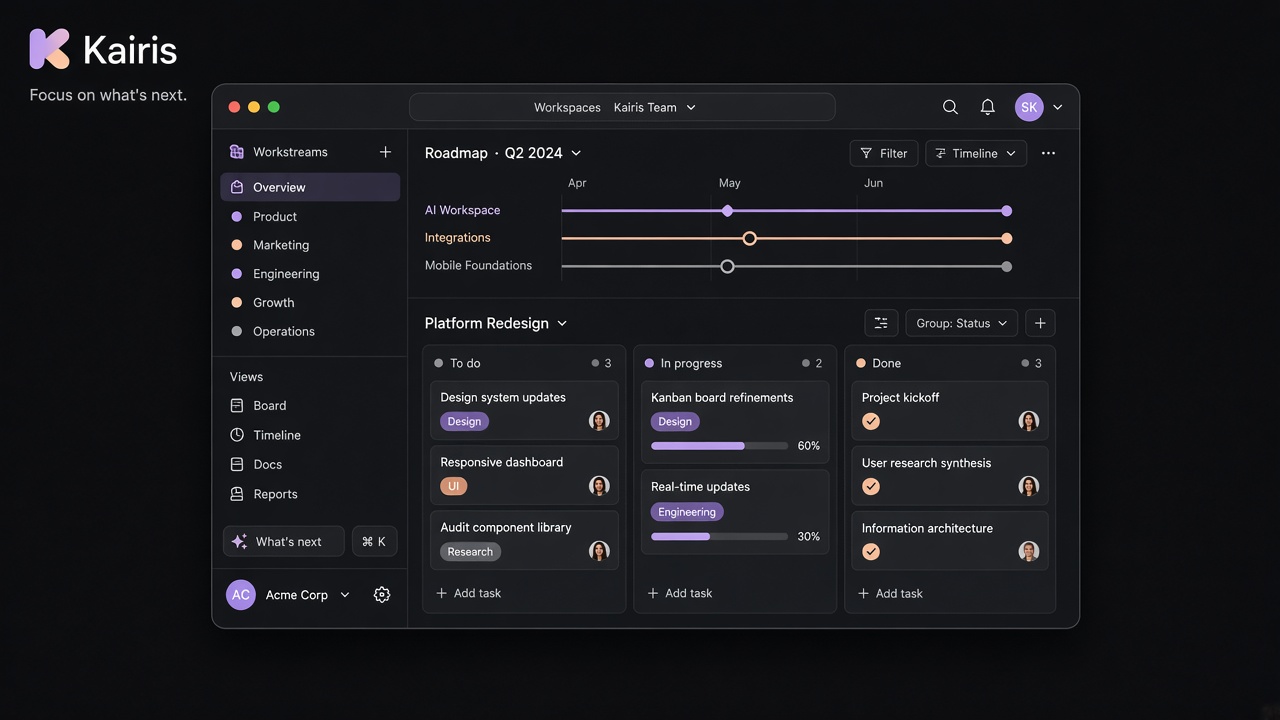Image resolution: width=1280 pixels, height=720 pixels.
Task: Click assignee avatar on Information architecture
Action: pos(1029,551)
